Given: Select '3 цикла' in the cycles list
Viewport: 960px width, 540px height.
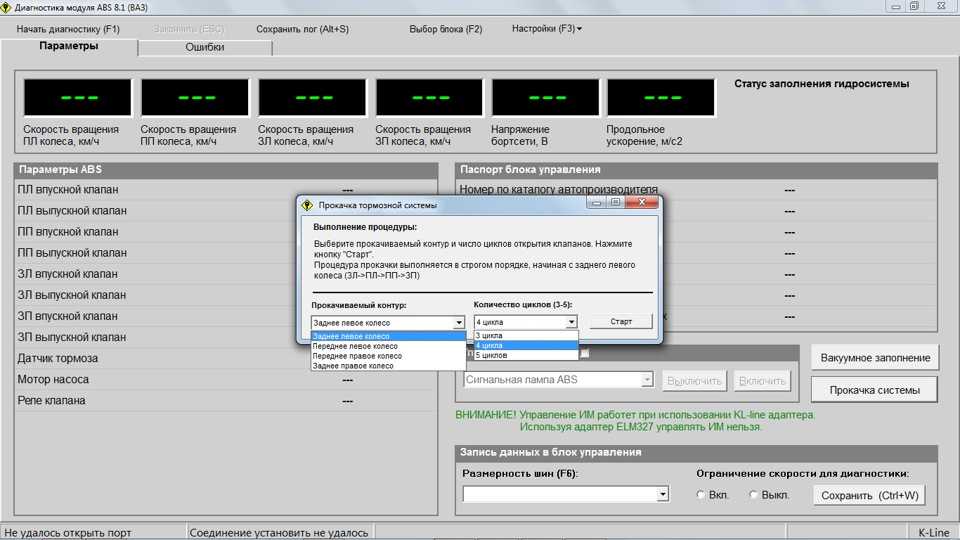Looking at the screenshot, I should pos(490,335).
